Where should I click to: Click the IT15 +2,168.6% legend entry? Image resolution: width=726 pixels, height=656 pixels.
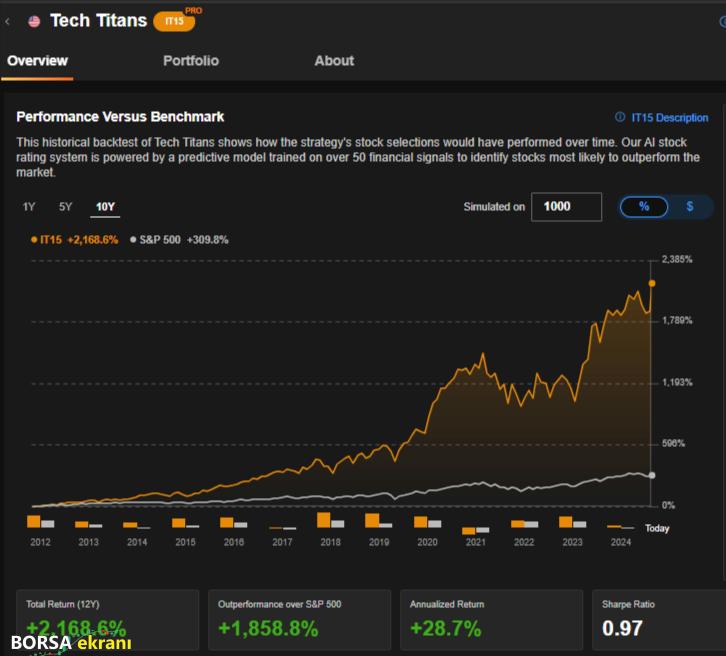[x=74, y=240]
